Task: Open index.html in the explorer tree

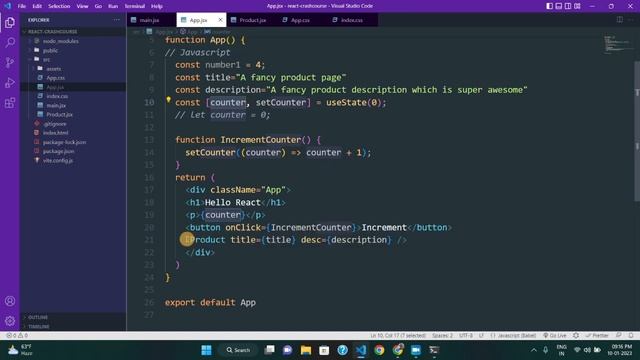Action: click(x=56, y=133)
